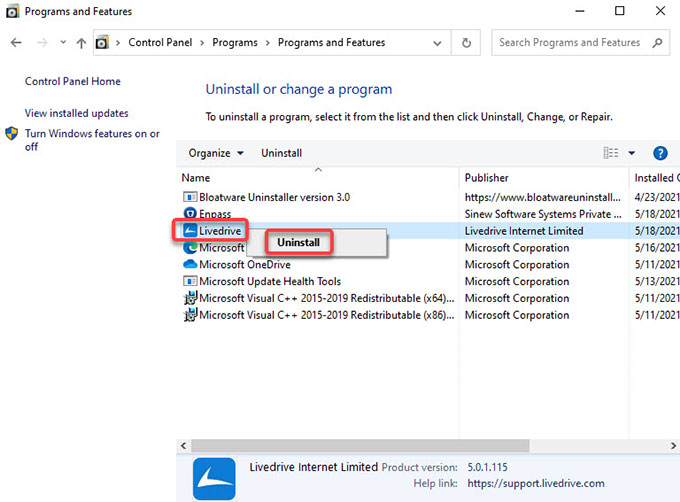Image resolution: width=680 pixels, height=502 pixels.
Task: Click Uninstall in the toolbar
Action: [281, 153]
